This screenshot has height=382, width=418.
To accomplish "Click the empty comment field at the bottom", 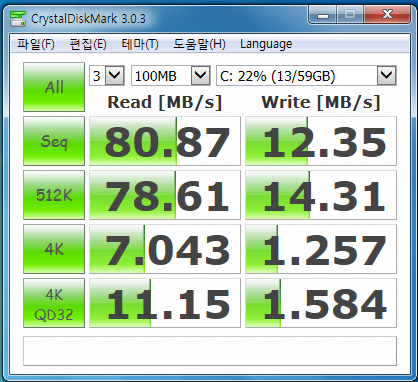I will (210, 351).
